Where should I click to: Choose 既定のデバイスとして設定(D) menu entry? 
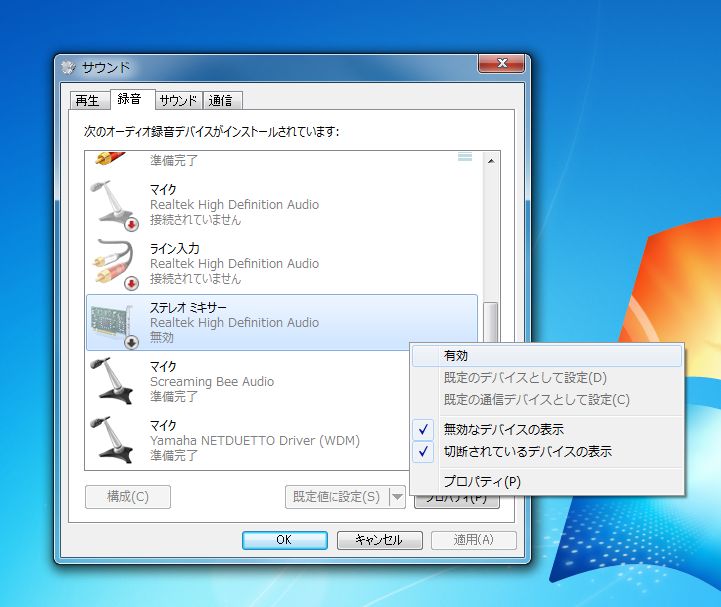(x=546, y=378)
